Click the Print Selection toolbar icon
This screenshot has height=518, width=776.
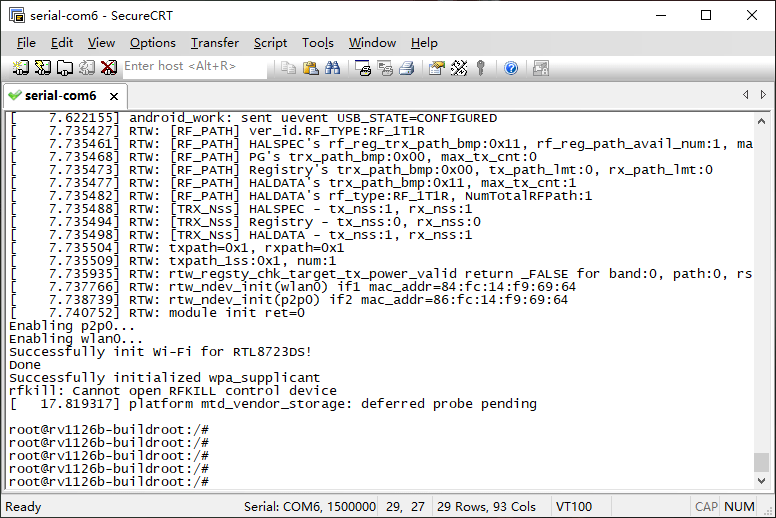click(x=385, y=68)
